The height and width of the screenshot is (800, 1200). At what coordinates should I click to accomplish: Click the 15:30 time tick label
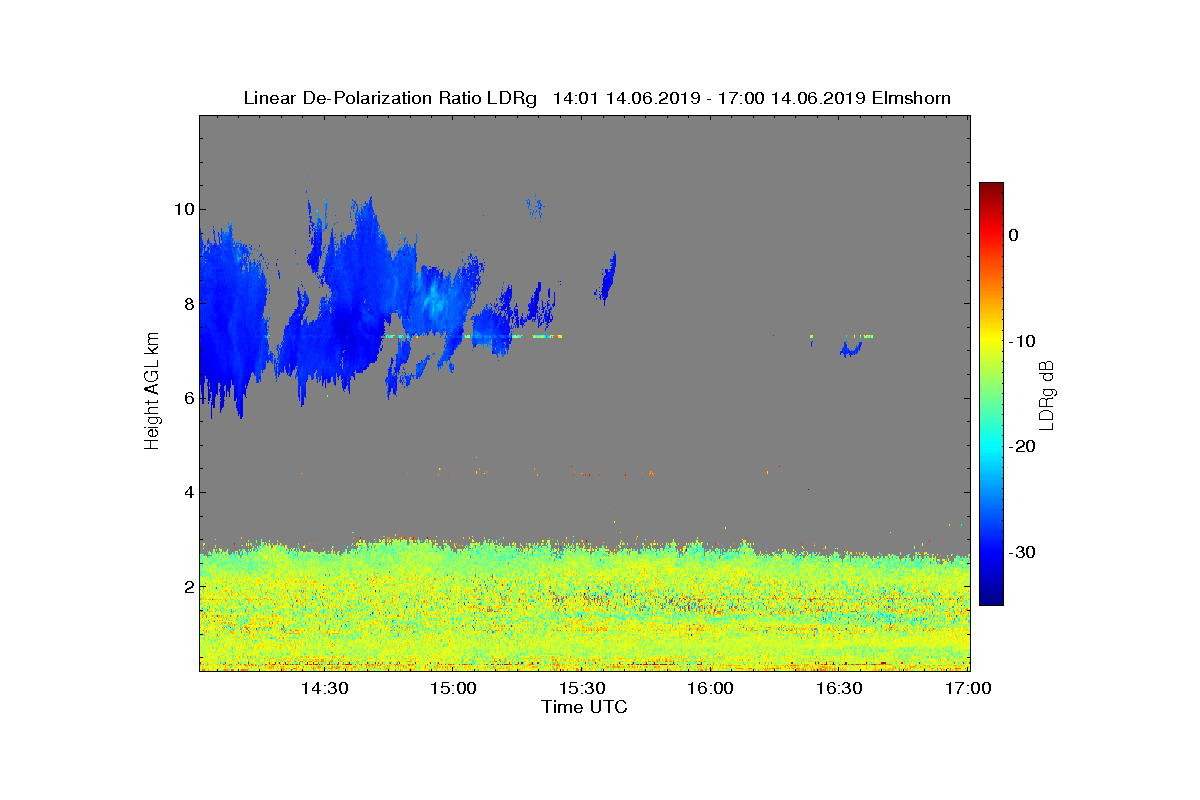coord(583,688)
